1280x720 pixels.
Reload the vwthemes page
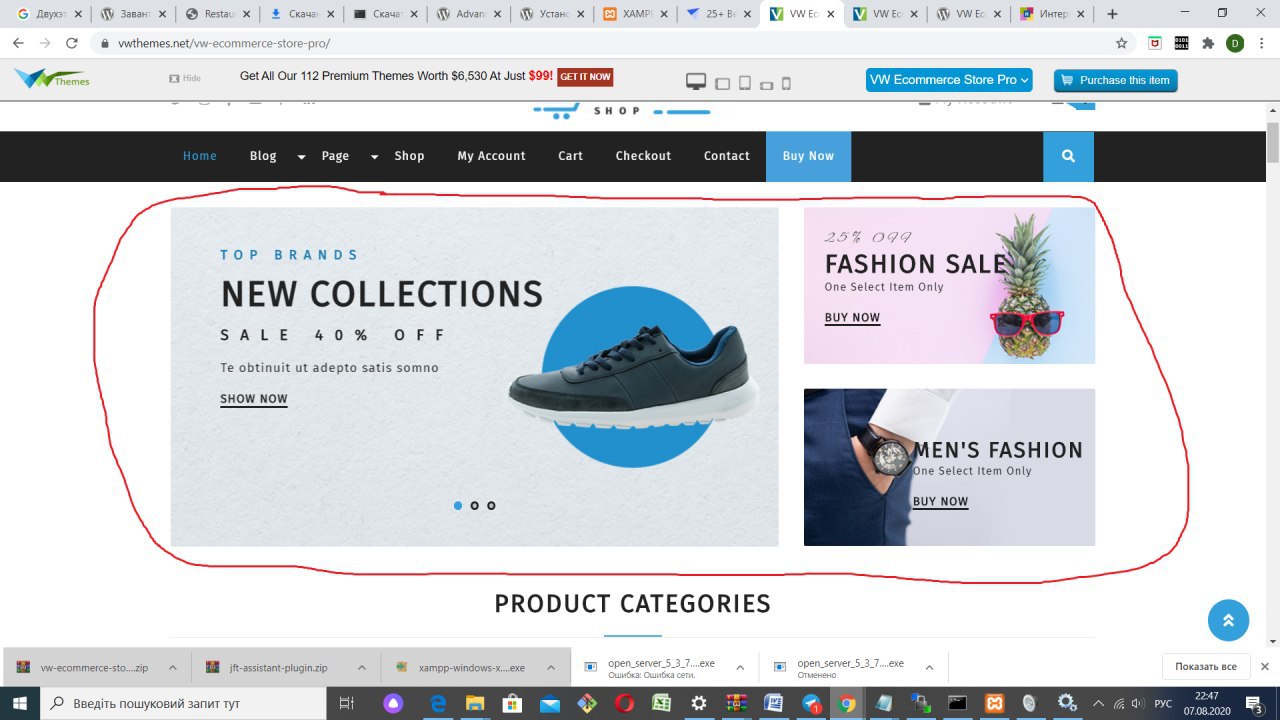pyautogui.click(x=71, y=43)
